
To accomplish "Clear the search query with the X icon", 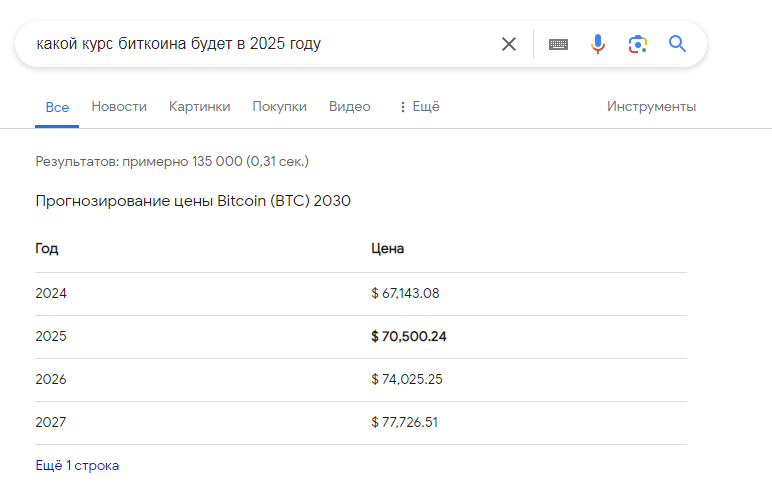I will point(509,44).
